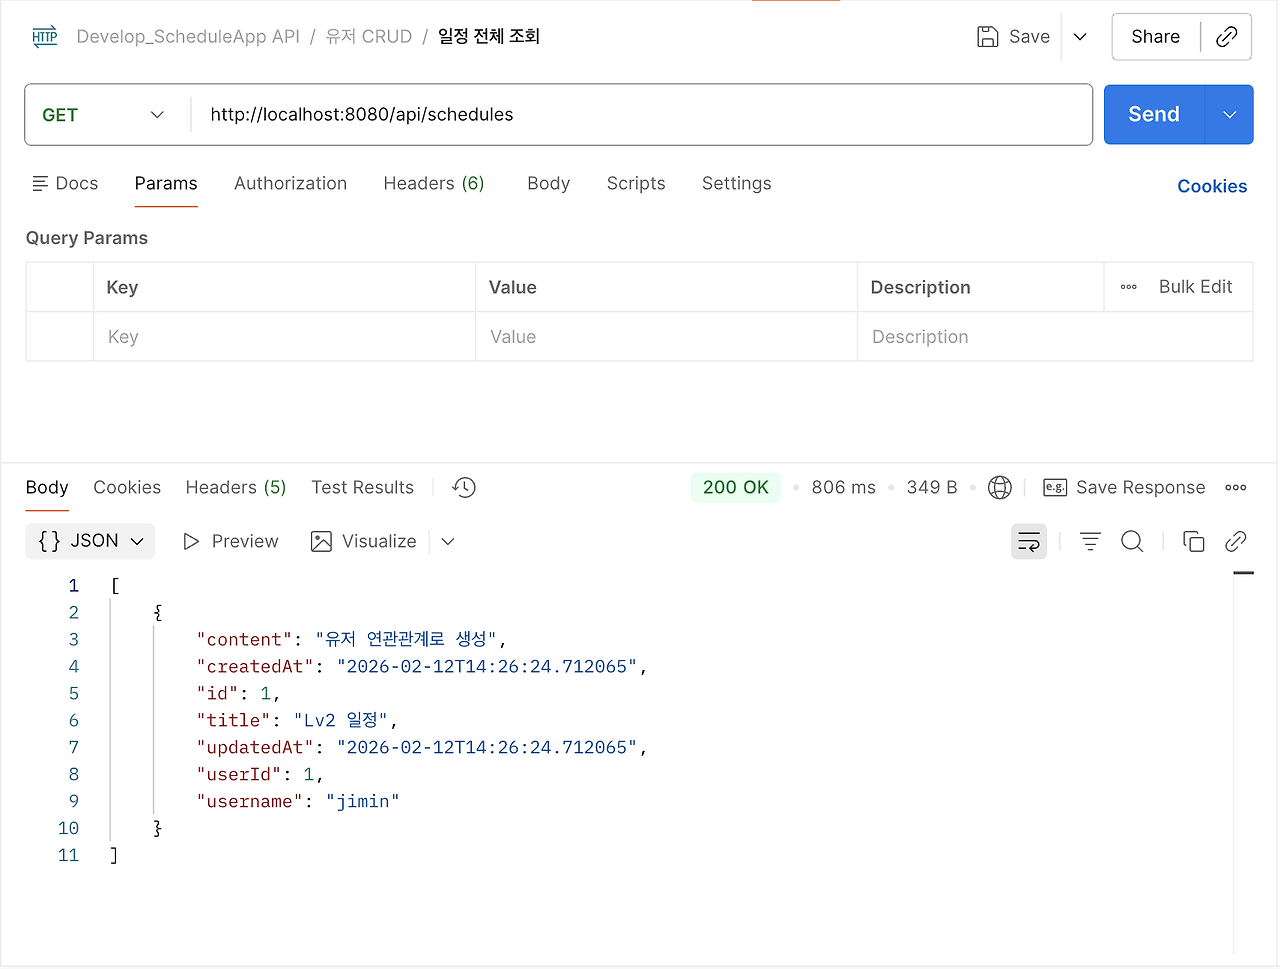Click the Share button
1280x969 pixels.
[1156, 37]
